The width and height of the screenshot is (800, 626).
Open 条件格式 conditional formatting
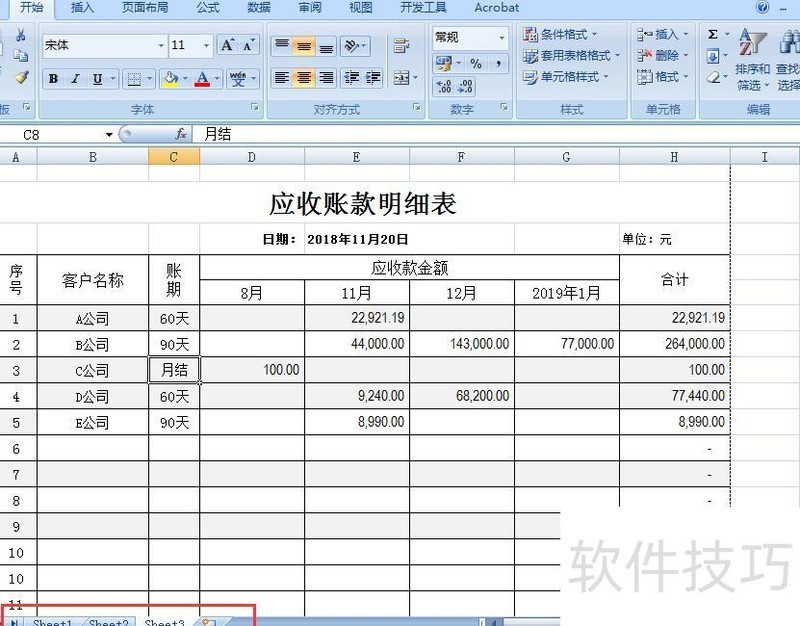click(554, 33)
